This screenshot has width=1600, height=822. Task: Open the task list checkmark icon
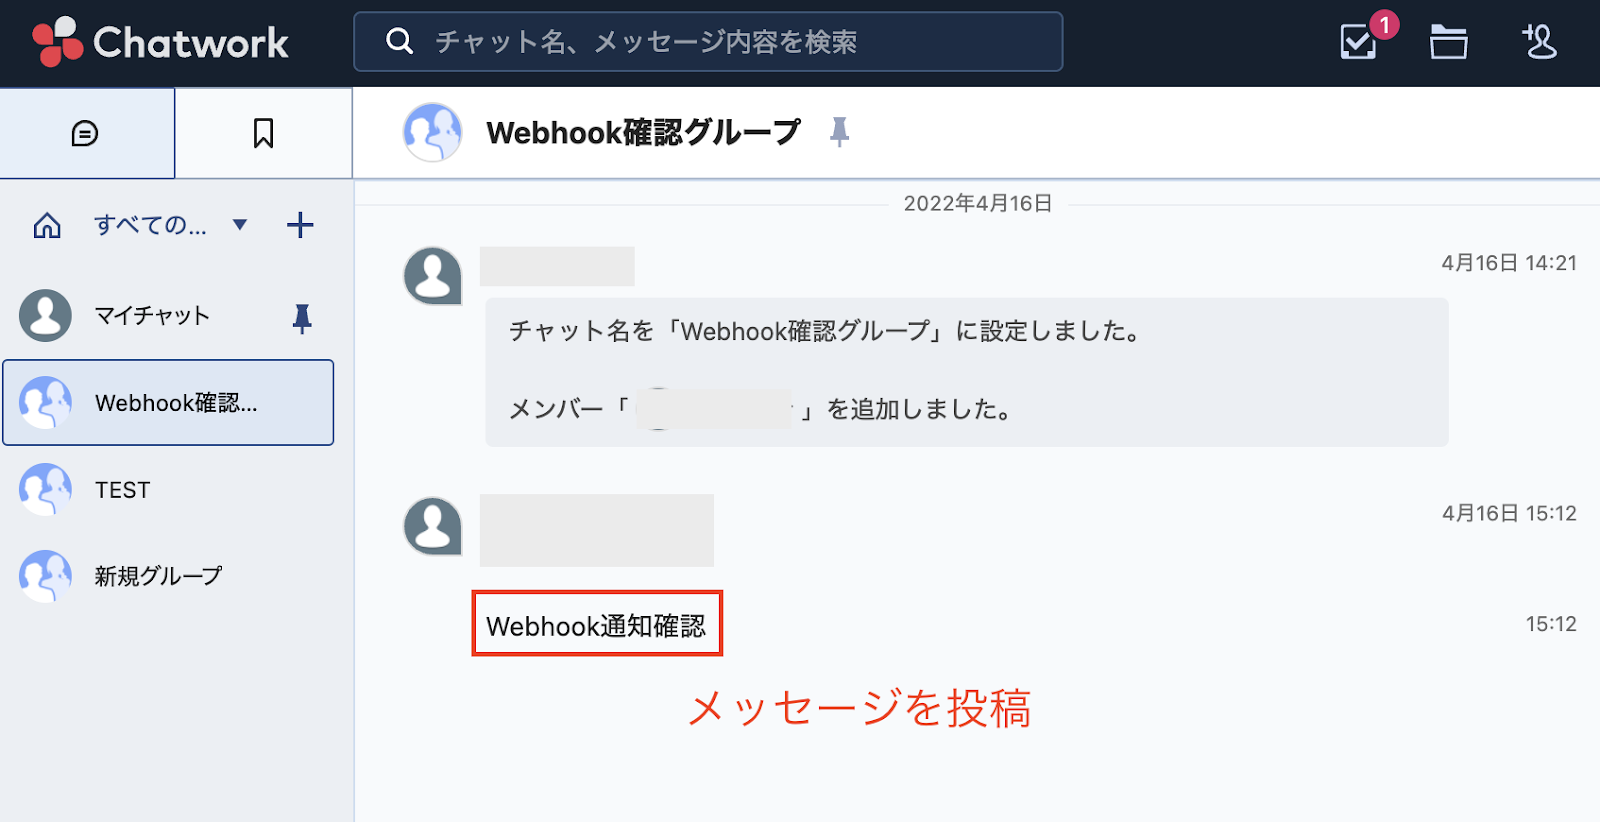1360,42
